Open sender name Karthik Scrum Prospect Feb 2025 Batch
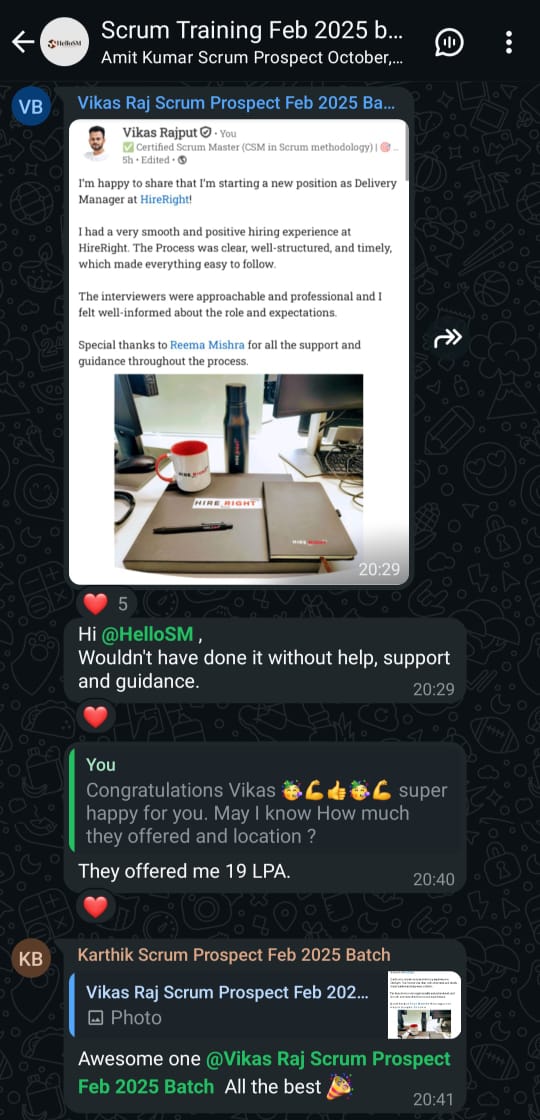The width and height of the screenshot is (540, 1120). point(234,955)
